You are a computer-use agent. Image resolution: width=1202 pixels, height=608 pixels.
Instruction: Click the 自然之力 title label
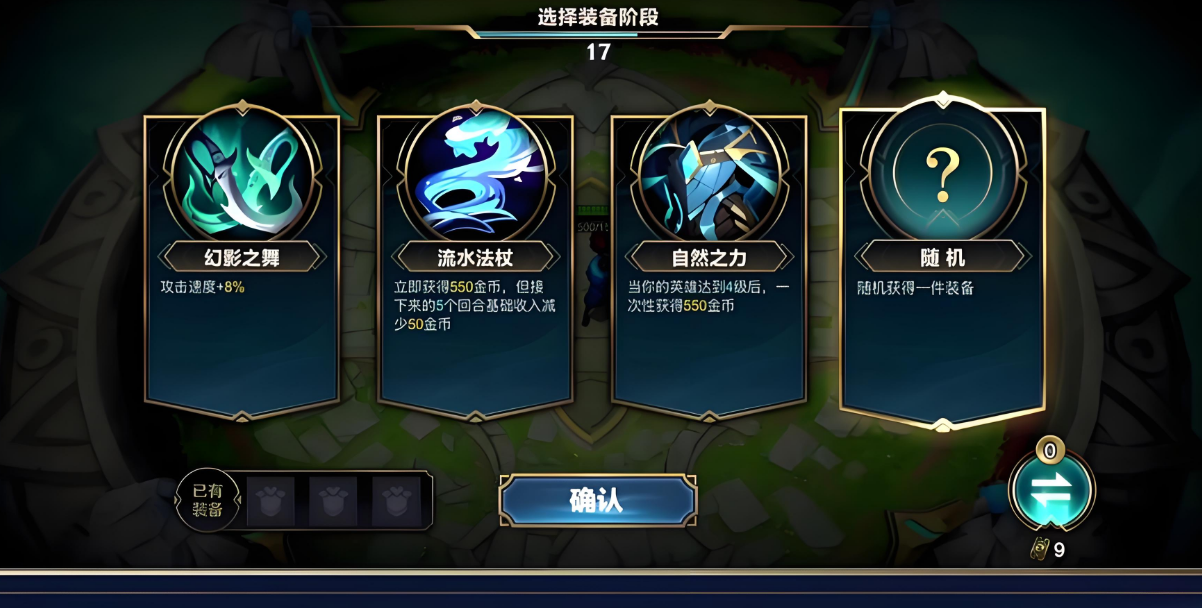709,257
